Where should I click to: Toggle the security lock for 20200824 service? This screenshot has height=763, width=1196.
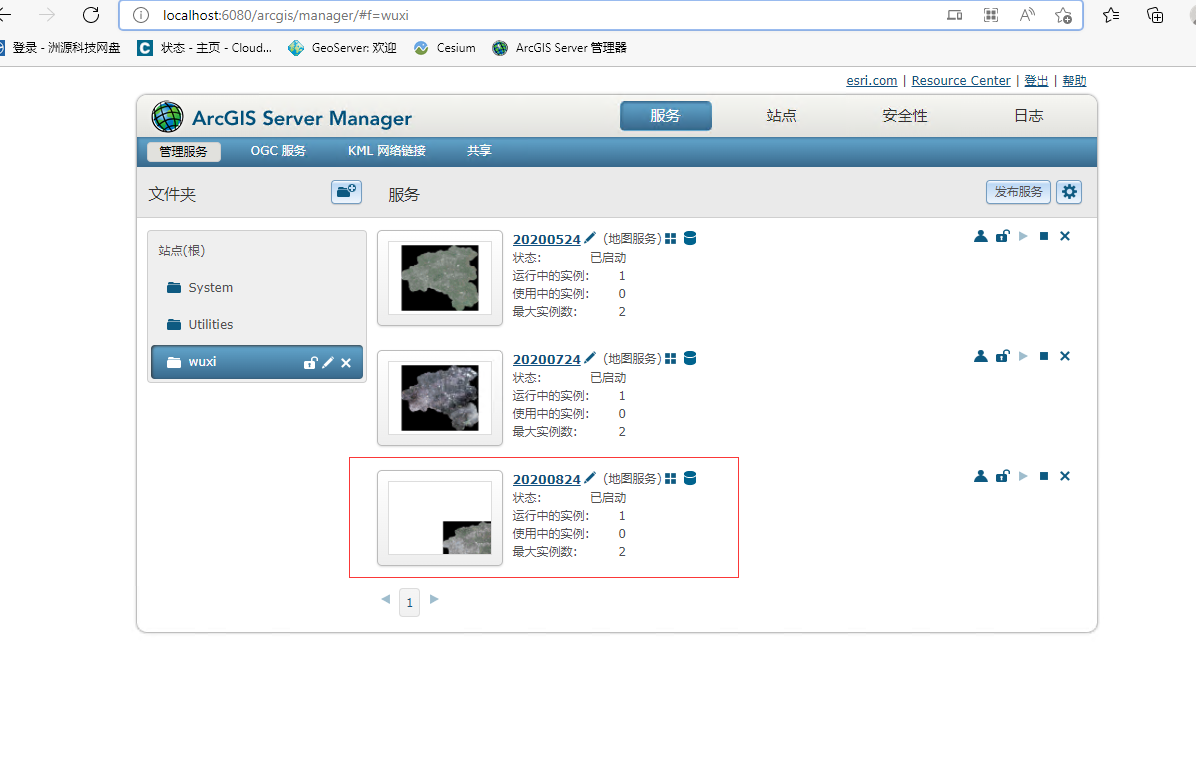(x=1002, y=476)
